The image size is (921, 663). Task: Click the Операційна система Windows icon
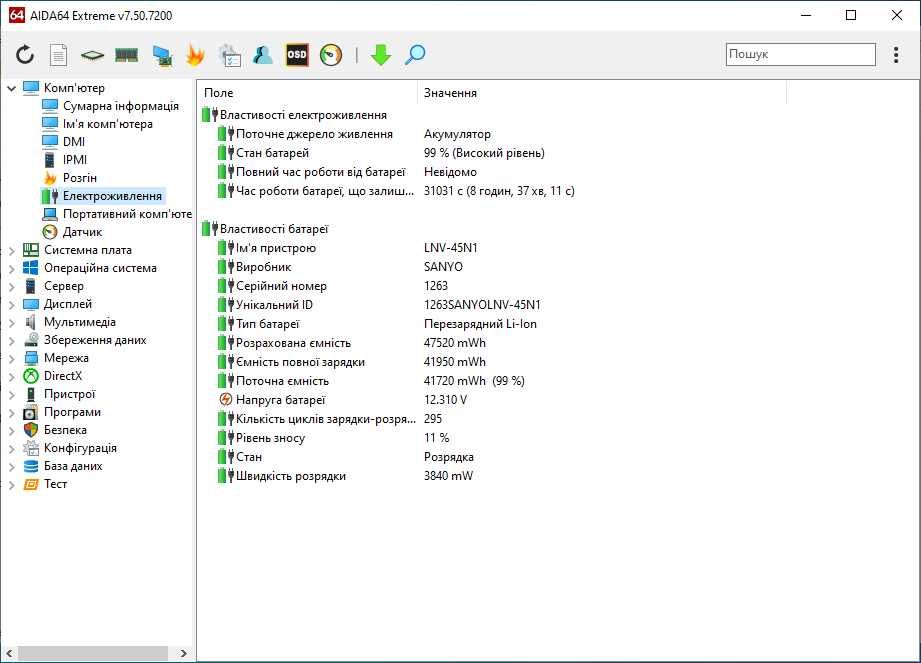31,268
